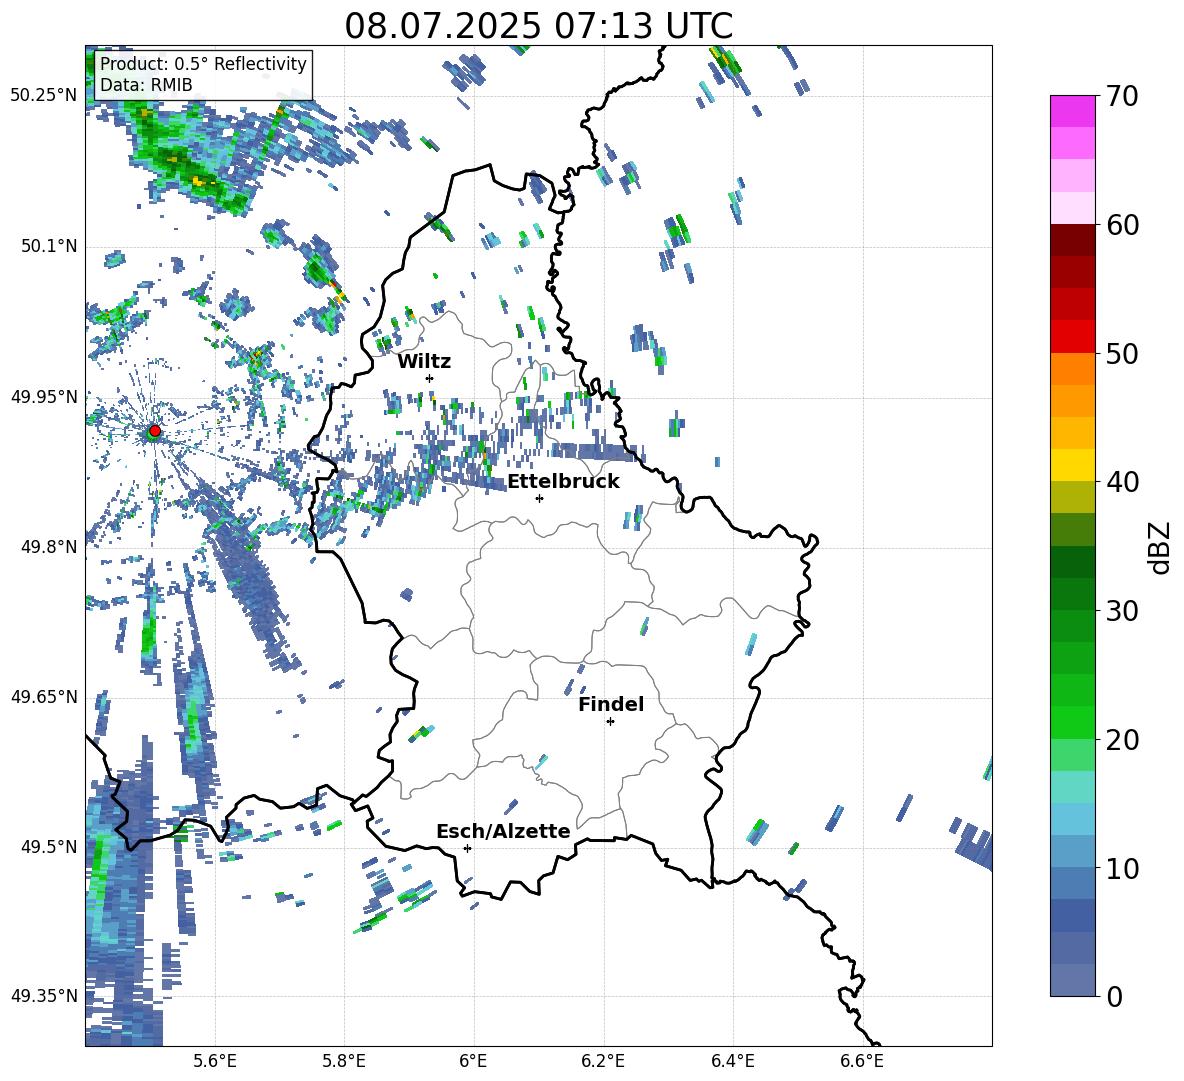Click the red radar site marker
The width and height of the screenshot is (1184, 1081).
pos(154,431)
